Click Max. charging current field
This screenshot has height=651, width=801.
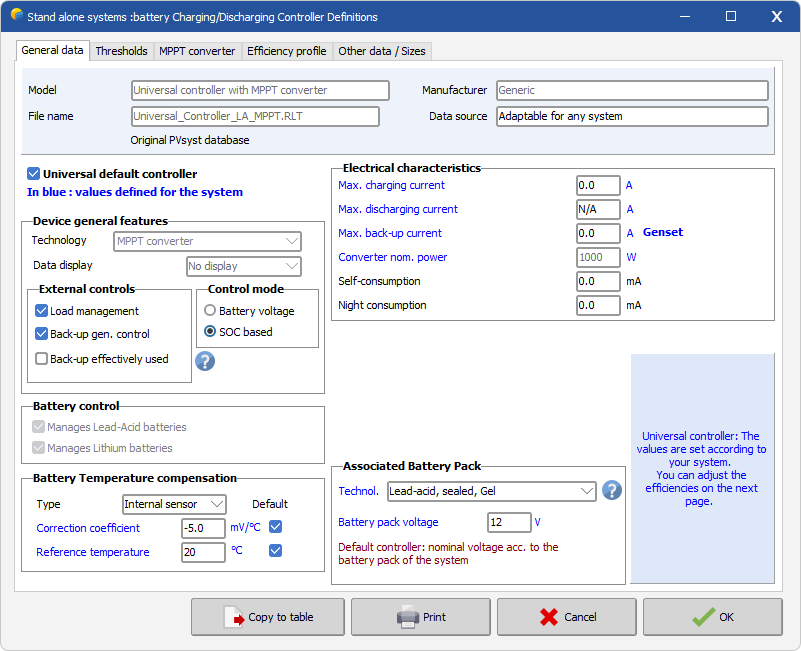[598, 185]
